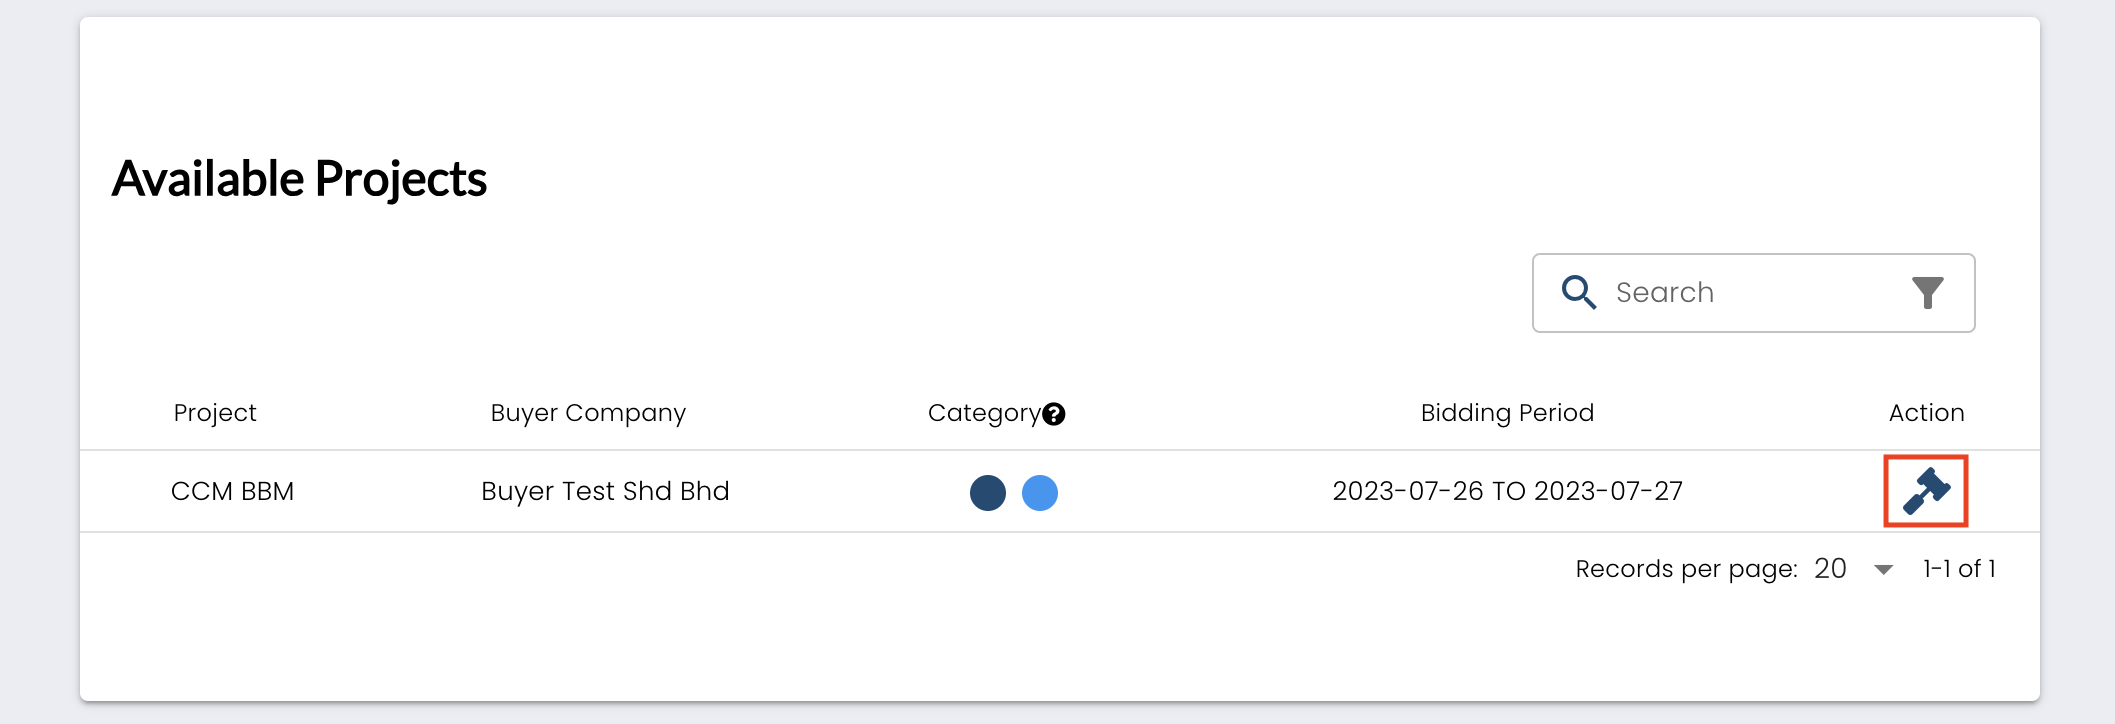This screenshot has height=724, width=2115.
Task: Click the dark navy category dot
Action: 988,493
